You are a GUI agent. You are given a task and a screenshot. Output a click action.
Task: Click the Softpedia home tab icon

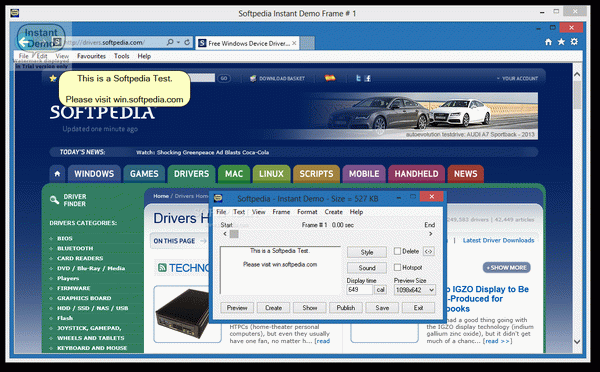tap(57, 174)
